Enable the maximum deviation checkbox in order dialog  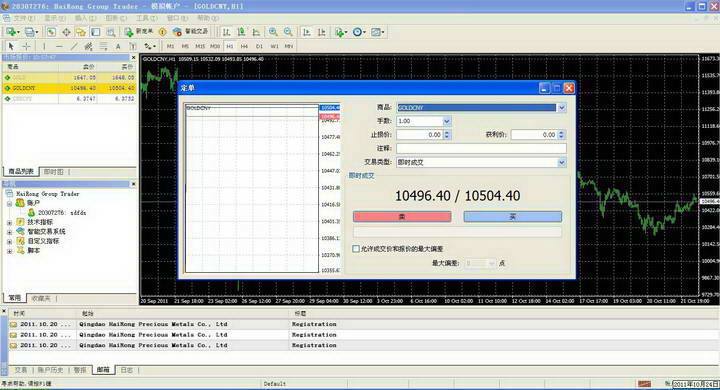[x=356, y=249]
